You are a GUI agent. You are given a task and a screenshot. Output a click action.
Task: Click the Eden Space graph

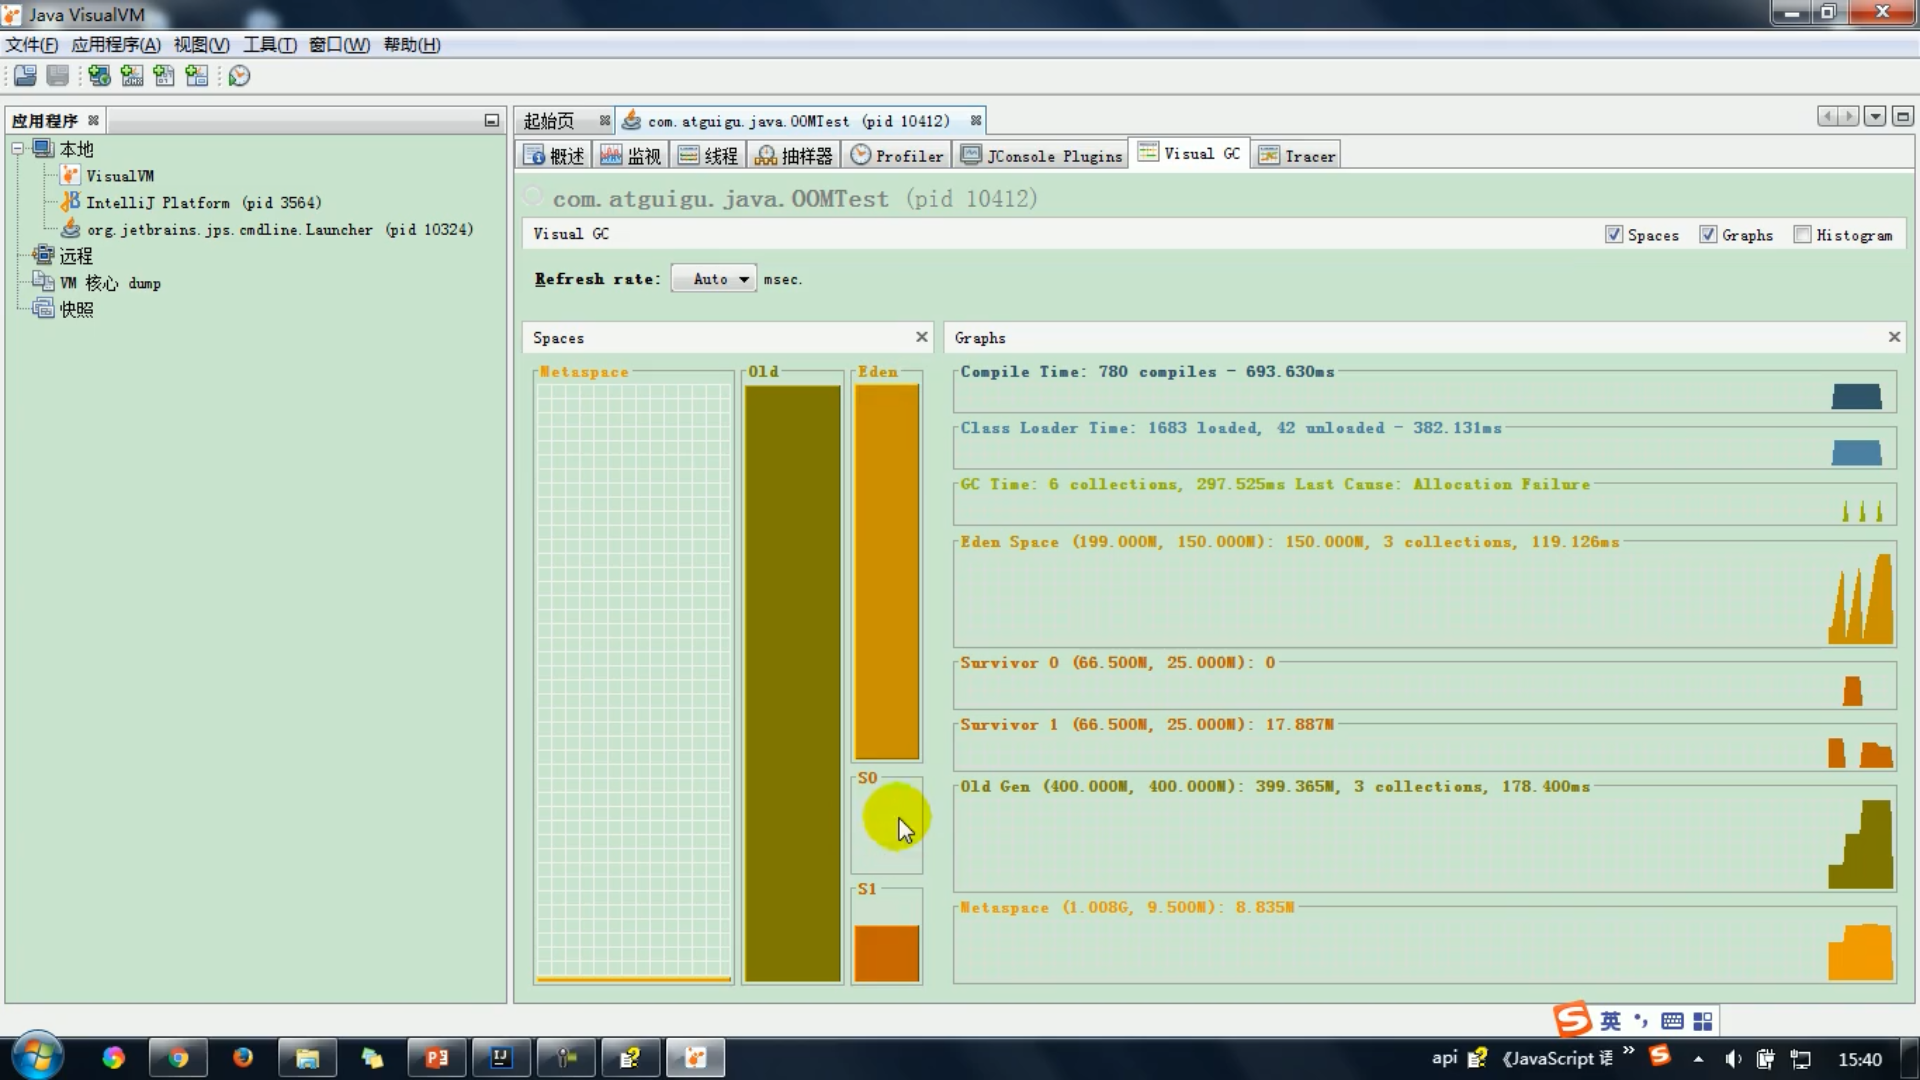(x=1424, y=594)
